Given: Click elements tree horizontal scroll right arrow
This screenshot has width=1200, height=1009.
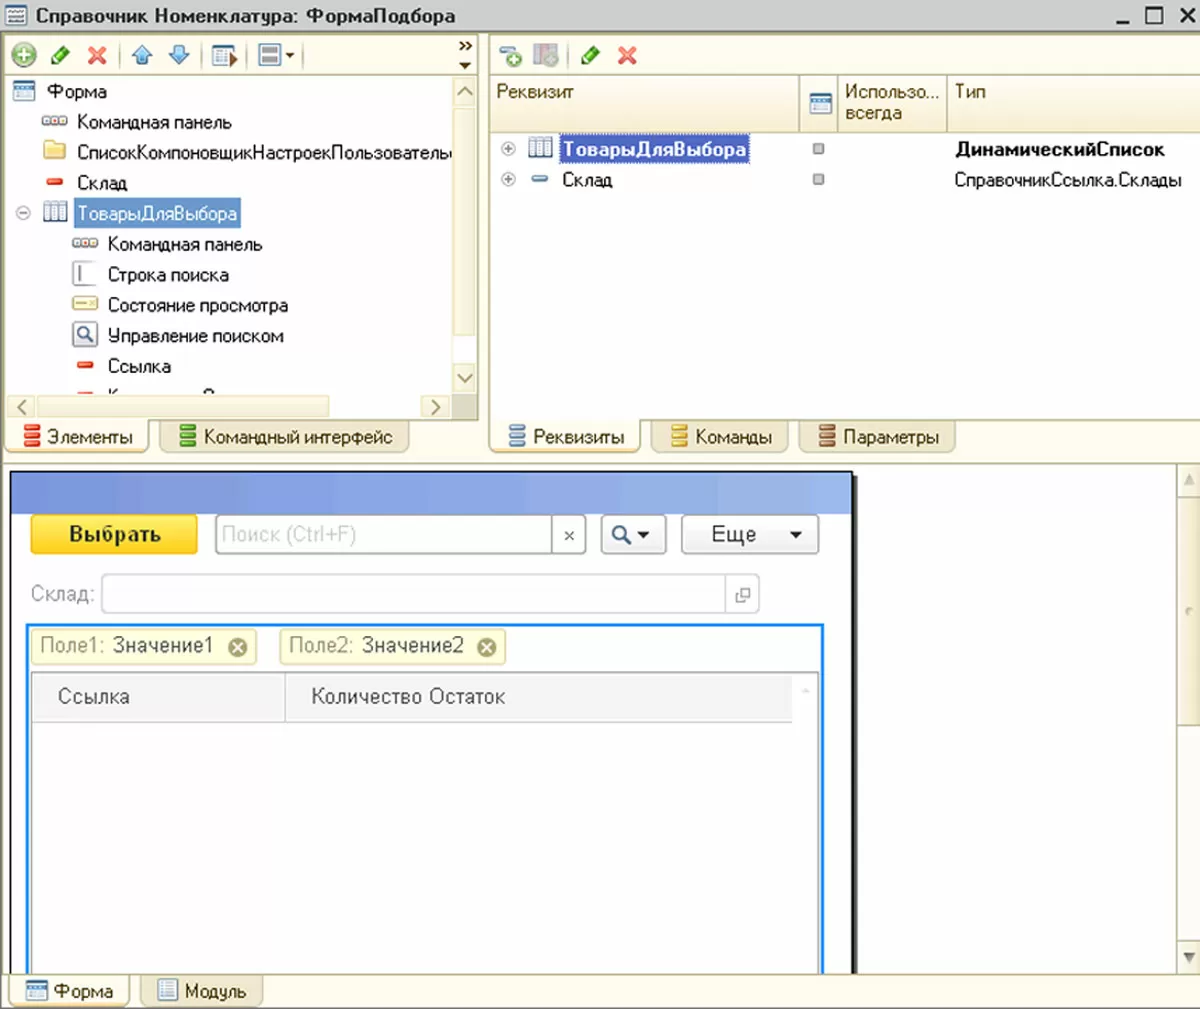Looking at the screenshot, I should click(434, 406).
